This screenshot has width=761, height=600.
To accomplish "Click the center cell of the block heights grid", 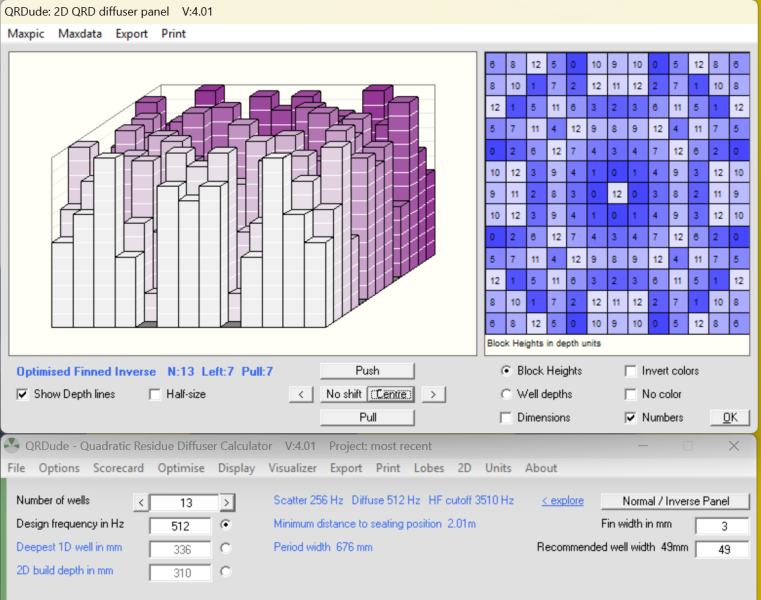I will (618, 194).
